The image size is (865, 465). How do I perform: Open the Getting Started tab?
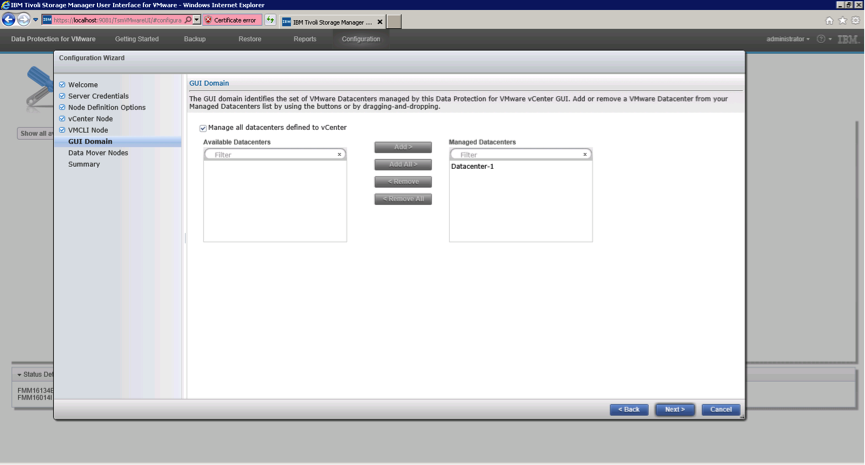pyautogui.click(x=137, y=39)
